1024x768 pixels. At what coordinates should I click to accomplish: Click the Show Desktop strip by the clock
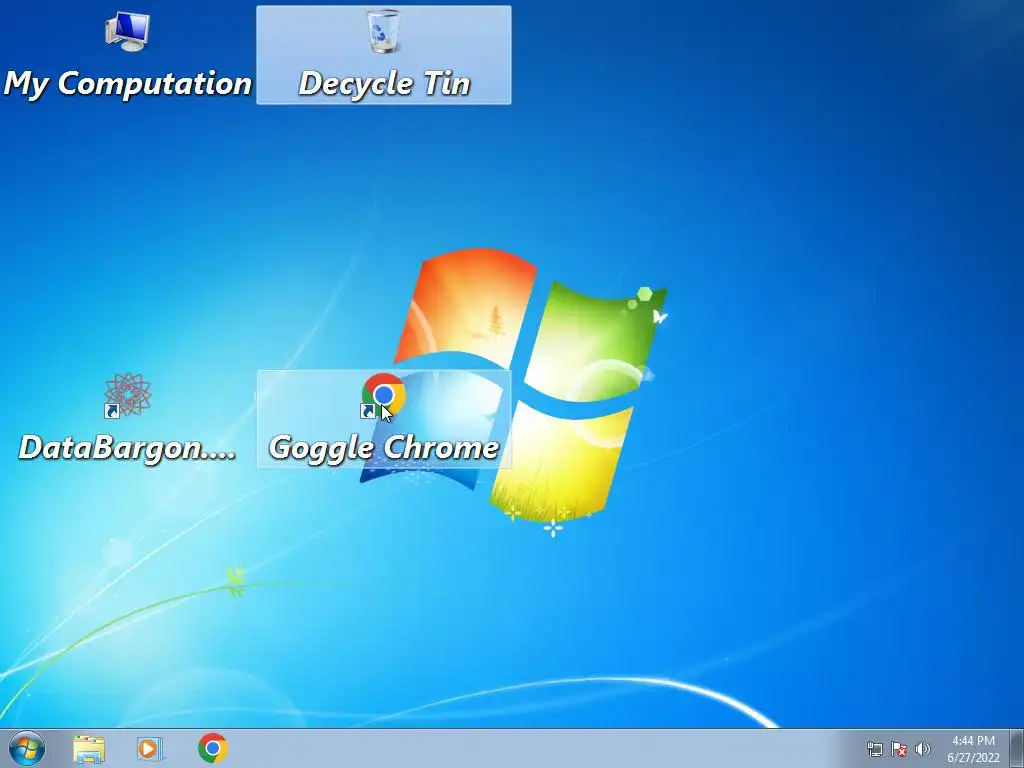(1016, 748)
